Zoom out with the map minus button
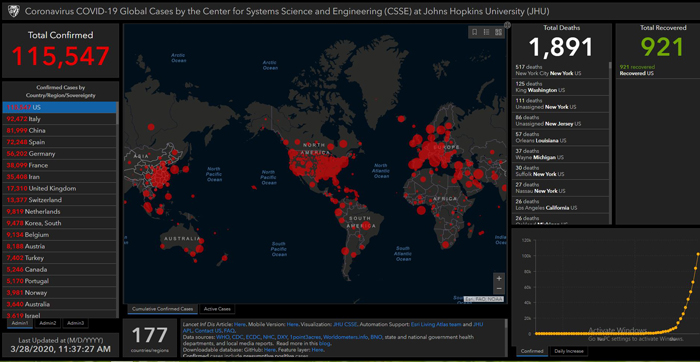Viewport: 700px width, 362px height. [x=499, y=289]
